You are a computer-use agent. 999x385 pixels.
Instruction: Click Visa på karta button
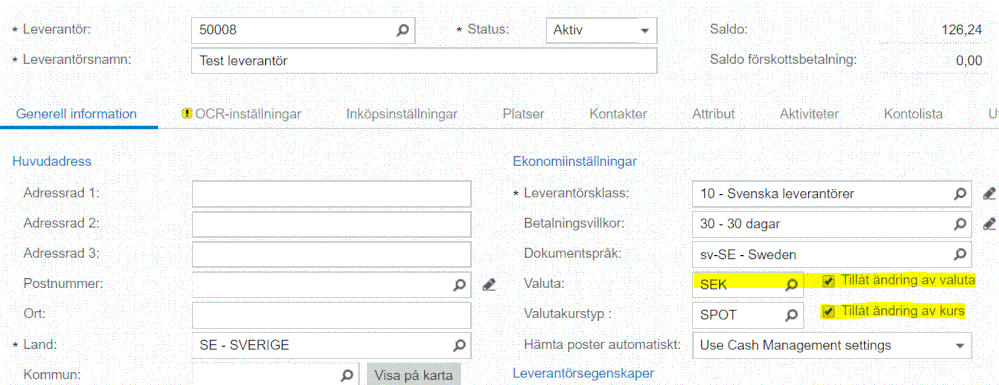413,375
